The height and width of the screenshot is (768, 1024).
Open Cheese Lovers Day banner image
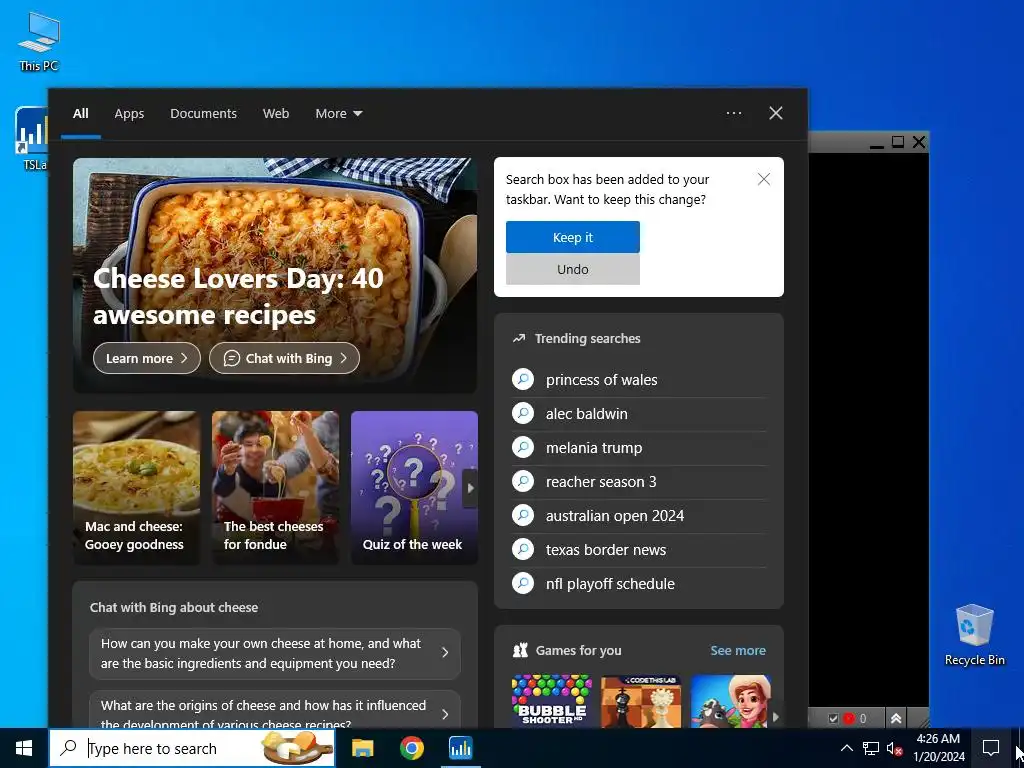pyautogui.click(x=275, y=275)
